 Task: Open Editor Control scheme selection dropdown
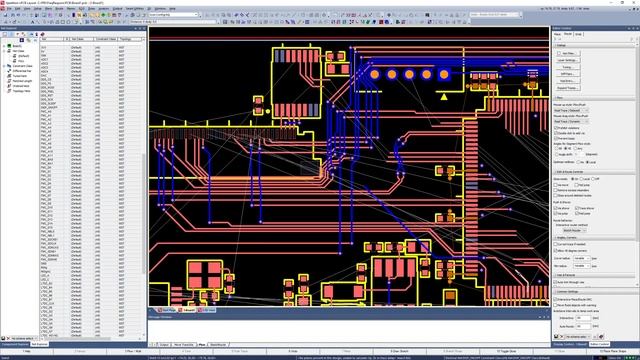(578, 337)
